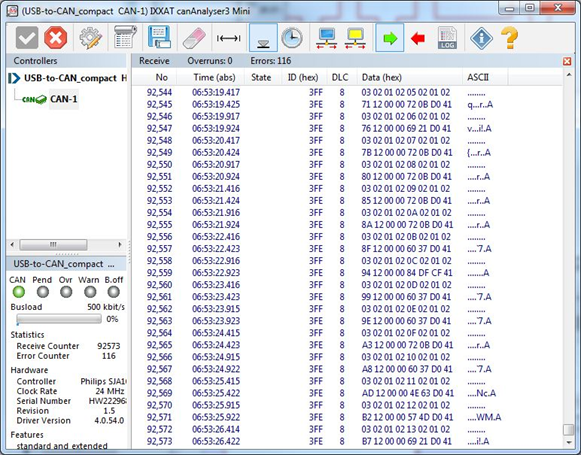Click the LOG file icon

[x=447, y=38]
